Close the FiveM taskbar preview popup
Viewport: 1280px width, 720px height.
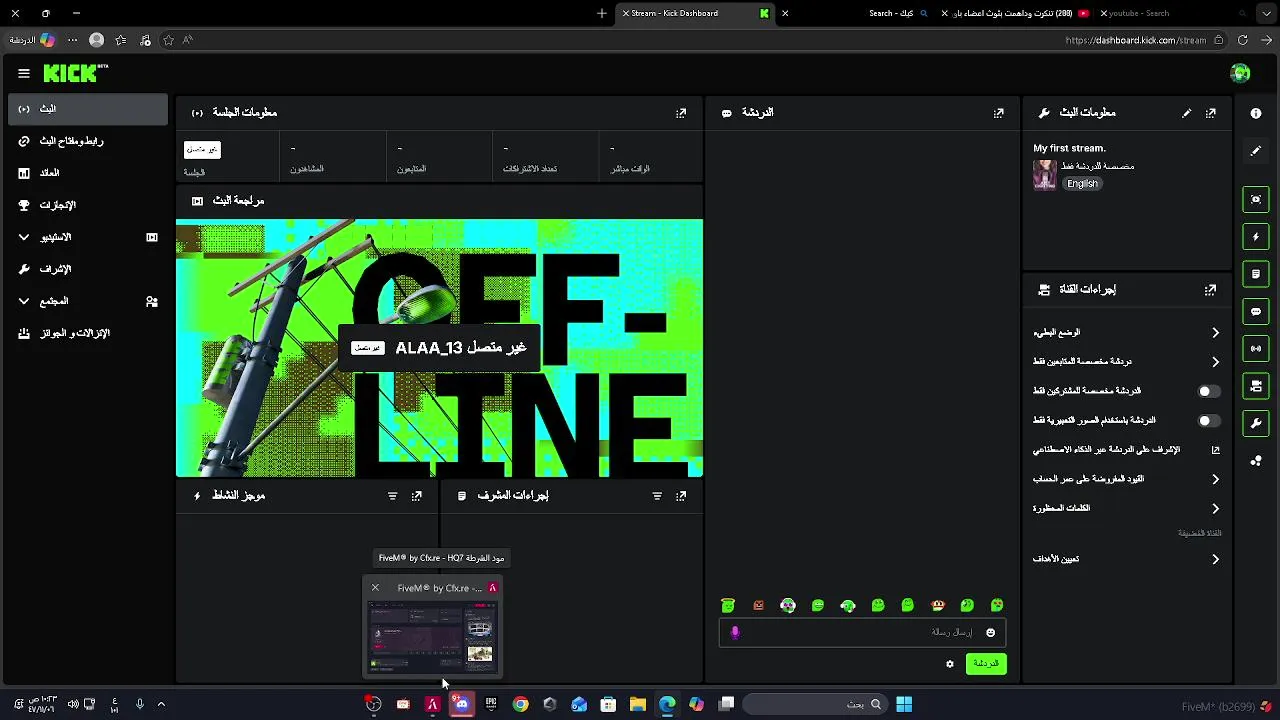375,588
